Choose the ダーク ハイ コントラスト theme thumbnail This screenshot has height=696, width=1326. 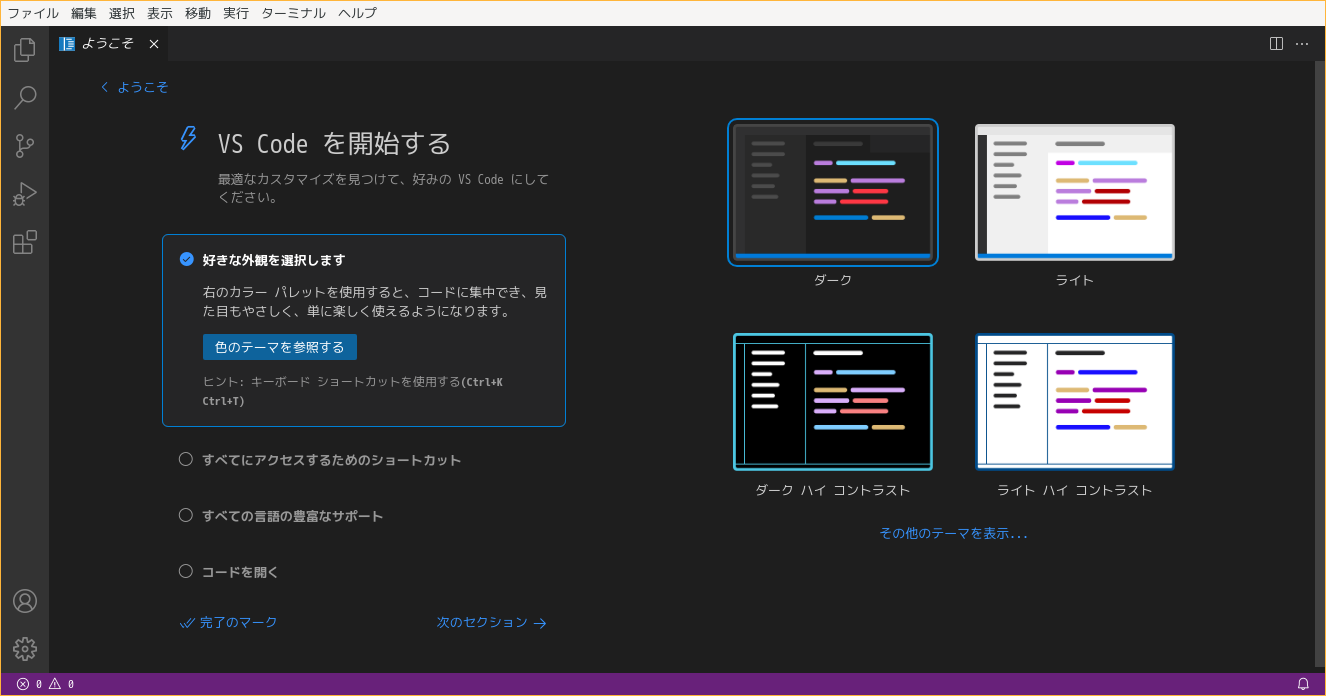point(833,402)
